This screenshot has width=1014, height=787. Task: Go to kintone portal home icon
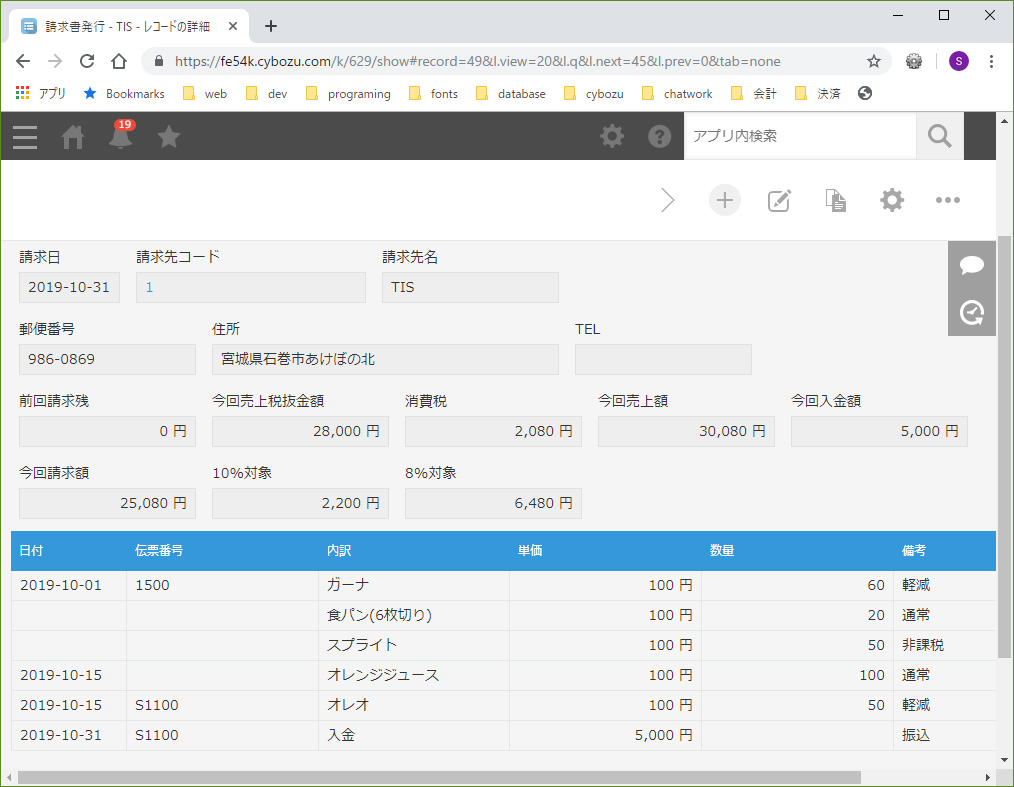coord(73,136)
